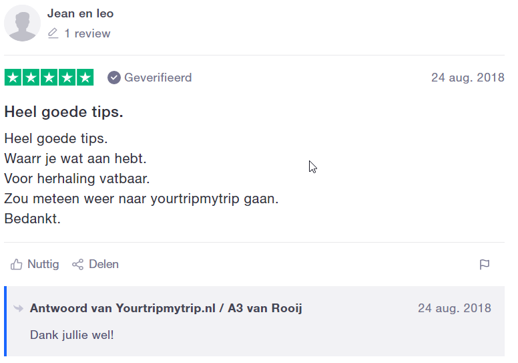Open the '1 review' link

[87, 33]
